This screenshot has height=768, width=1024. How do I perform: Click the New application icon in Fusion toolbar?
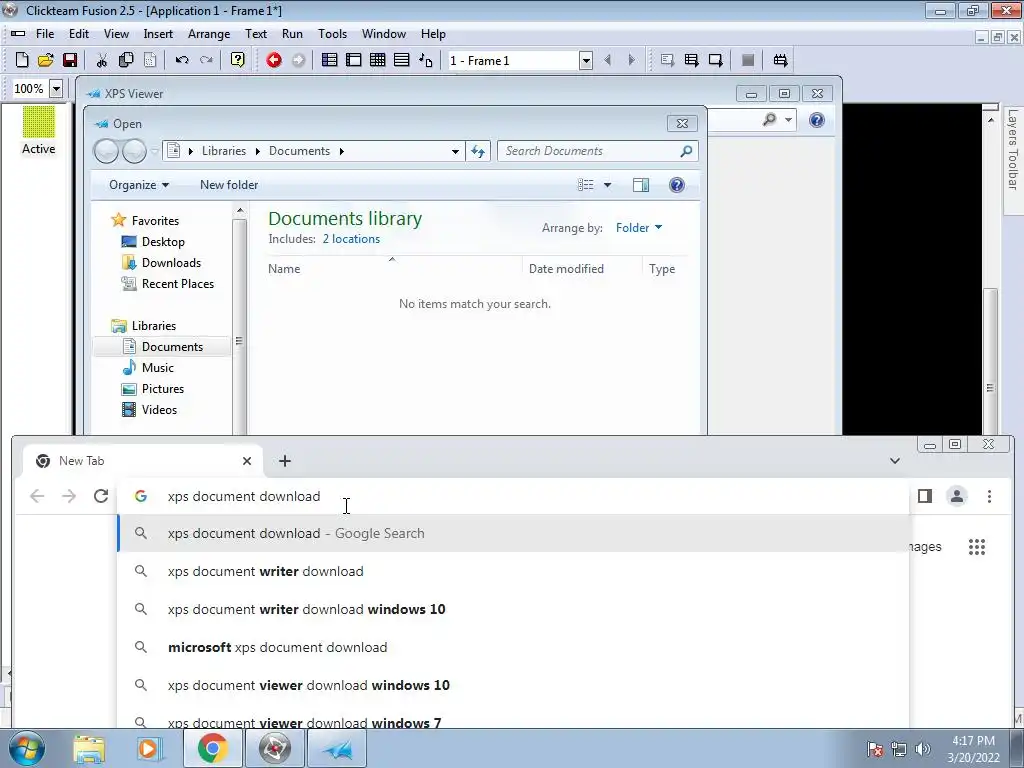tap(22, 60)
